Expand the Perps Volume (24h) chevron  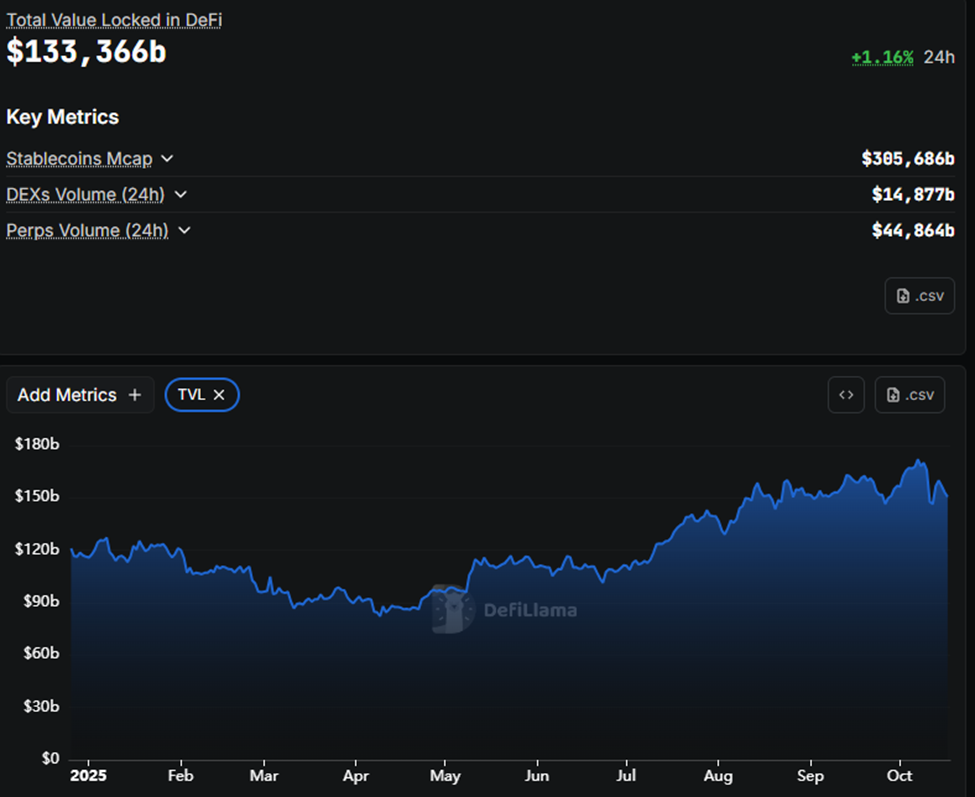click(x=184, y=230)
